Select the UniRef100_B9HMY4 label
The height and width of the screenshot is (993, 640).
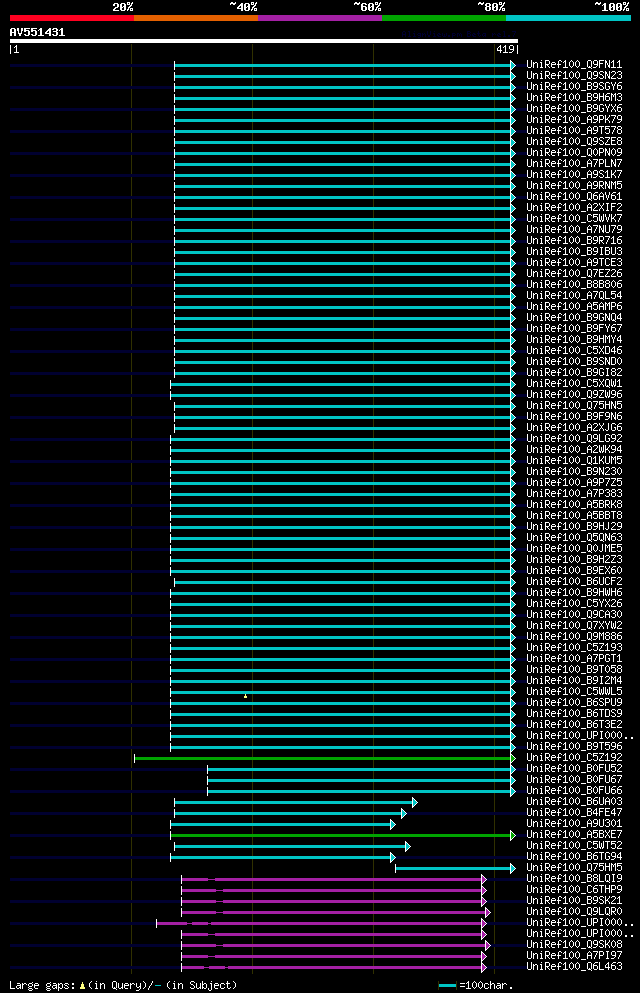[x=574, y=339]
